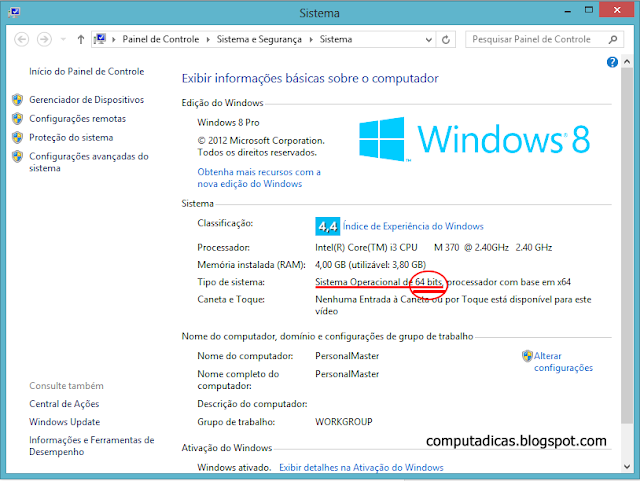The height and width of the screenshot is (481, 640).
Task: Expand chevron after Sistema e Segurança breadcrumb
Action: pos(311,39)
